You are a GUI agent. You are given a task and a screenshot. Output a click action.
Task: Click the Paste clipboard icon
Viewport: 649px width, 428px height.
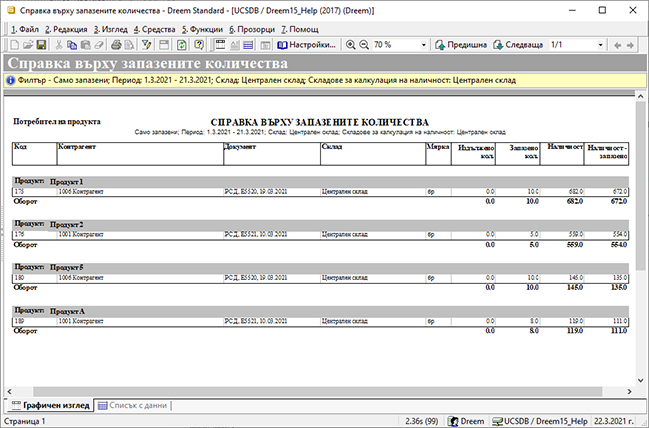[x=86, y=45]
